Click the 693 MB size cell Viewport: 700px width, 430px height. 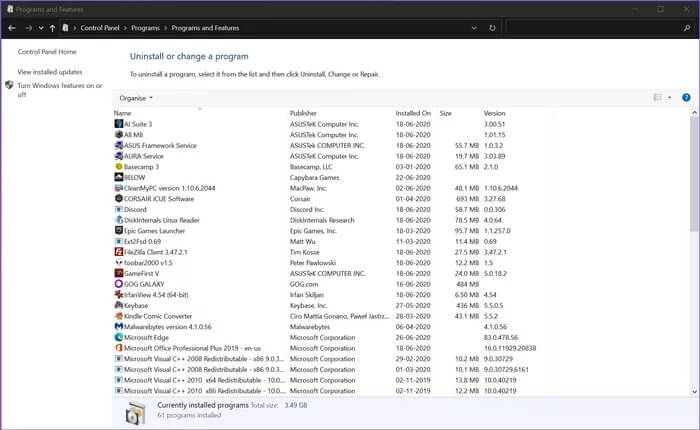click(467, 199)
